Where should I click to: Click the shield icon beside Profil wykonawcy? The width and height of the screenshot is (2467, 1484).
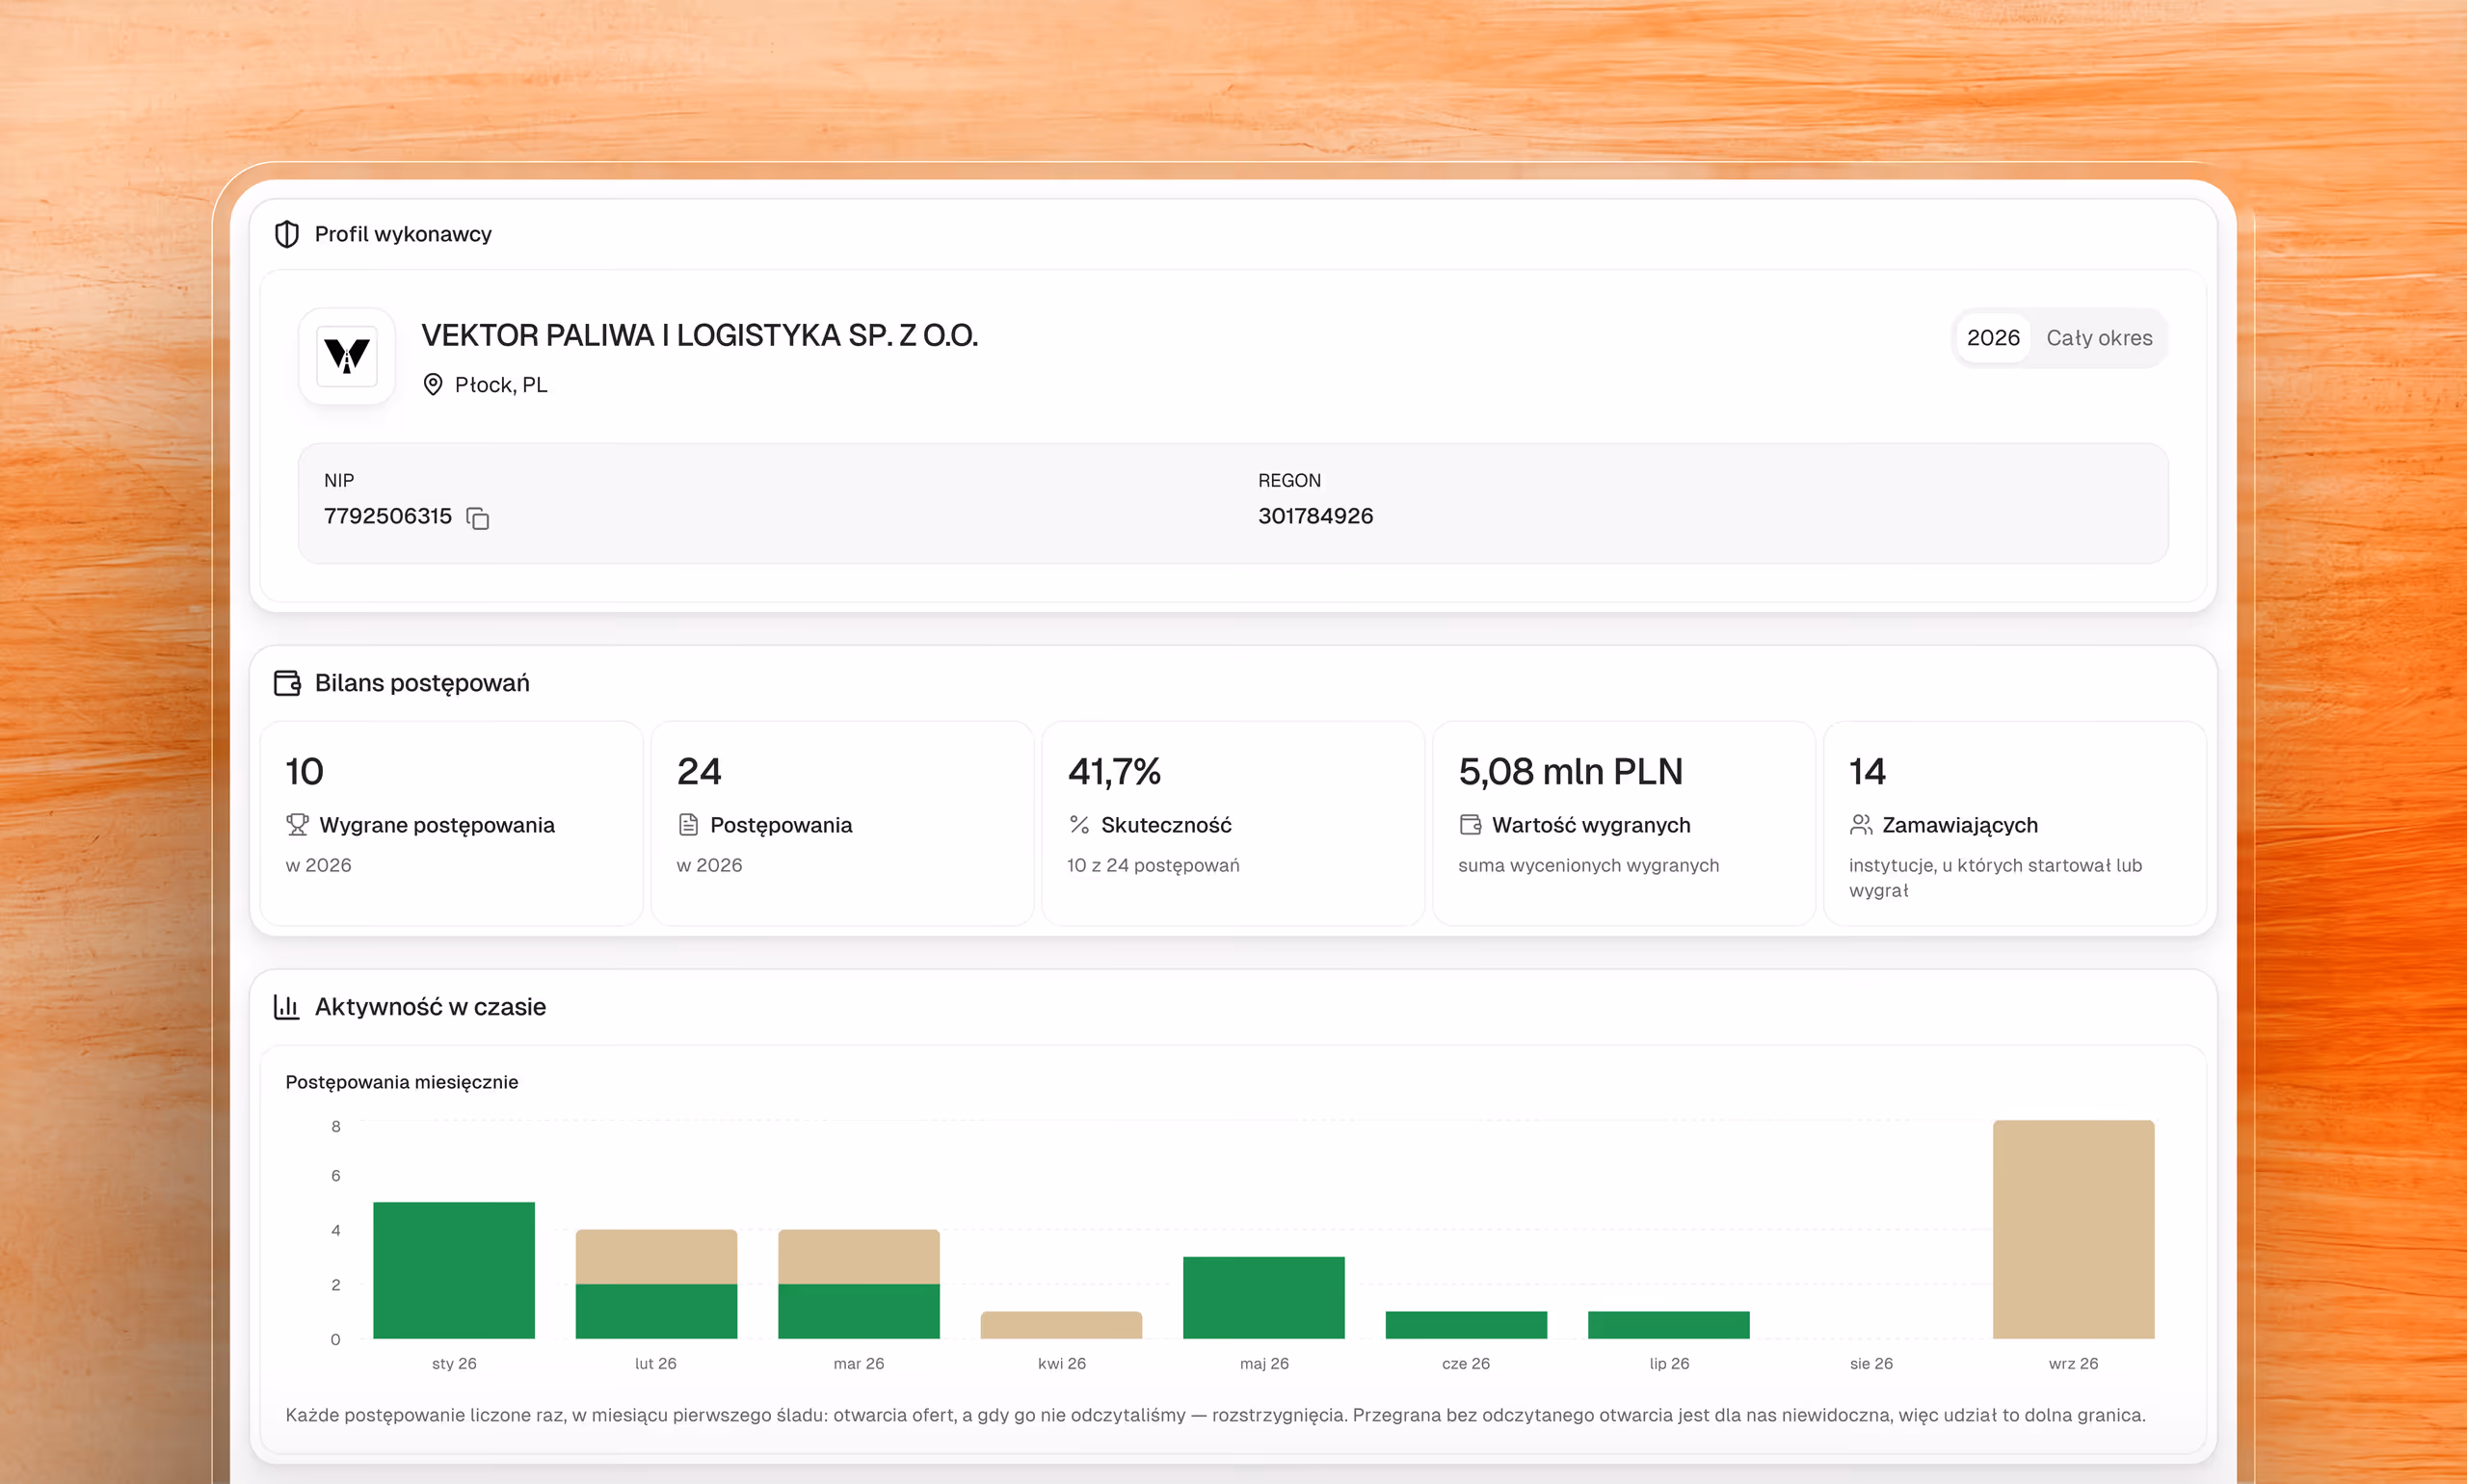pos(287,234)
